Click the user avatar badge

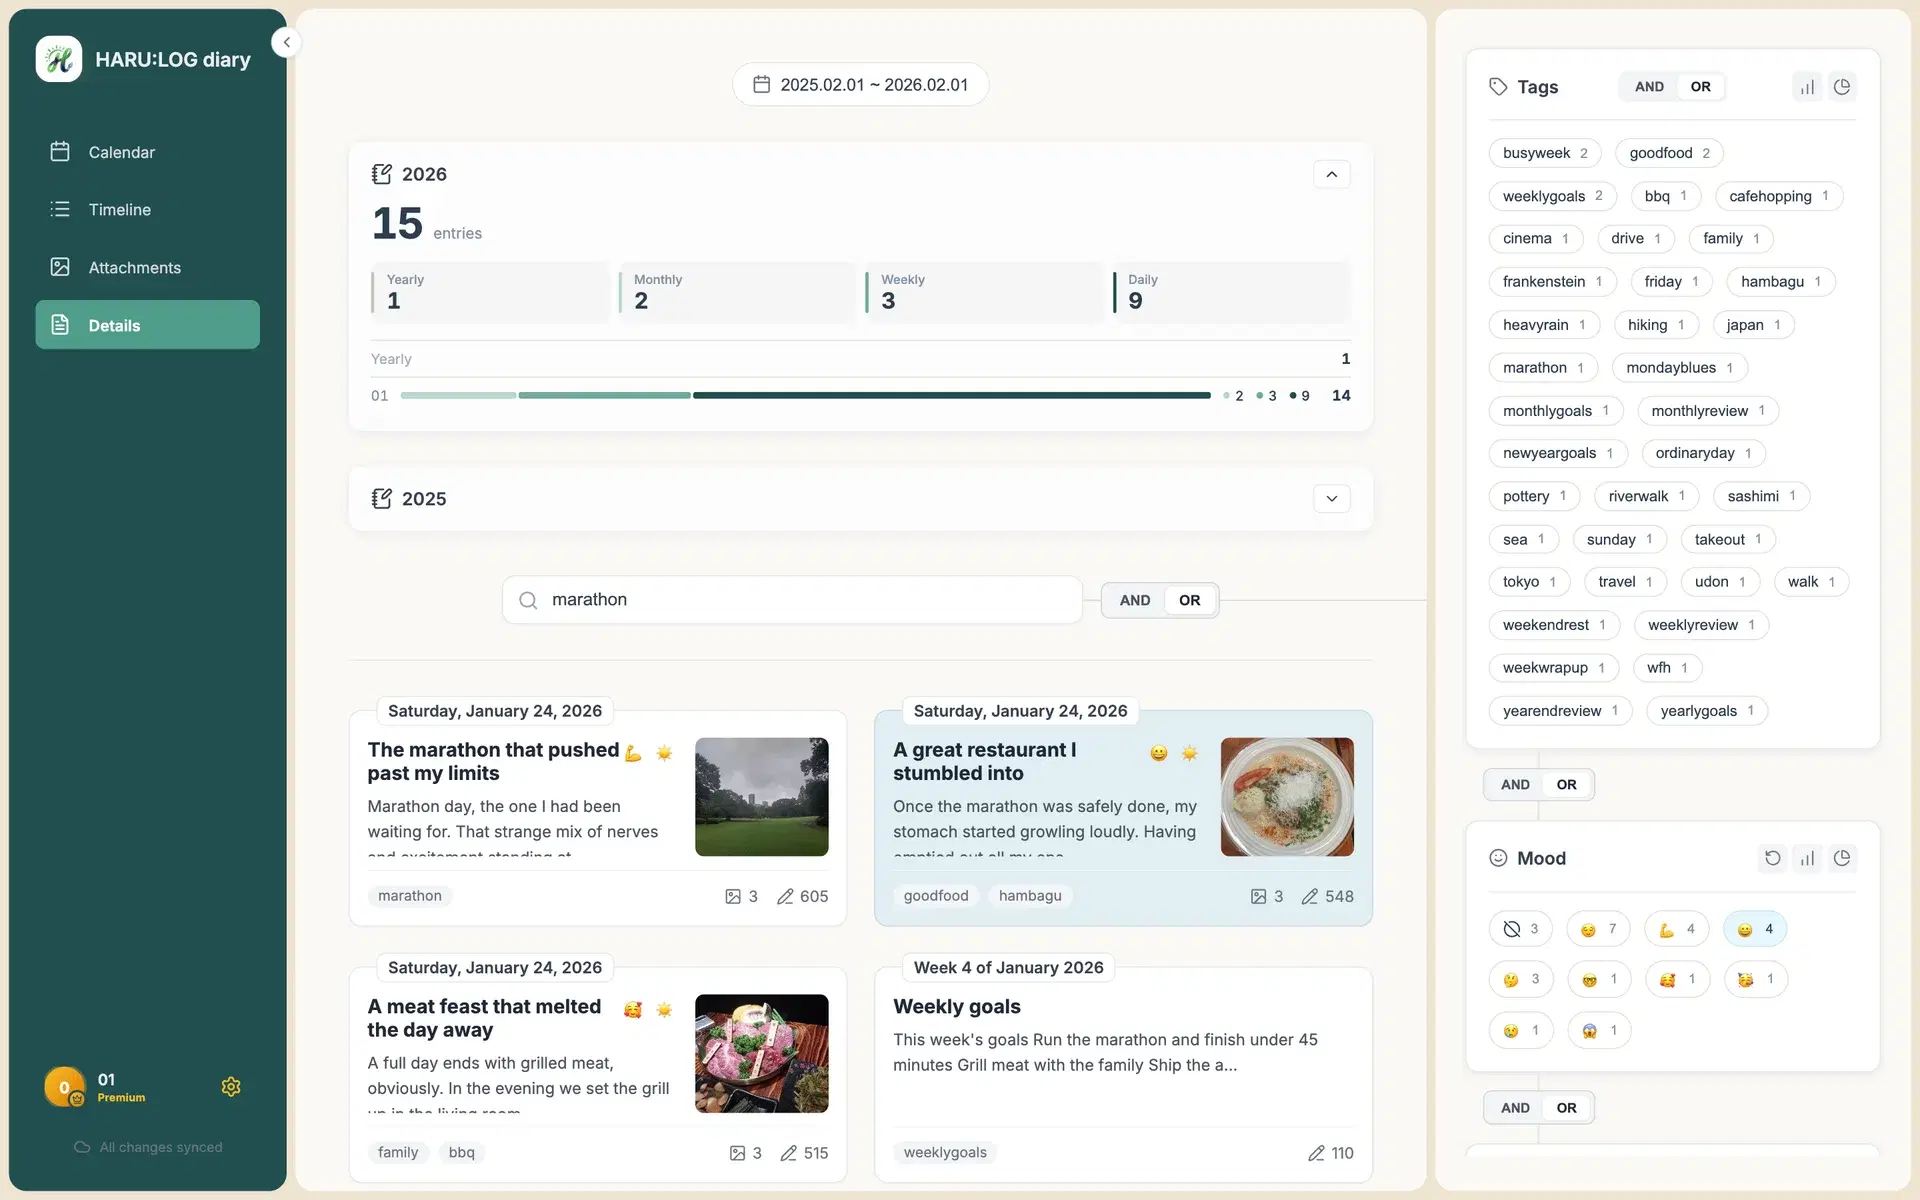click(x=65, y=1087)
